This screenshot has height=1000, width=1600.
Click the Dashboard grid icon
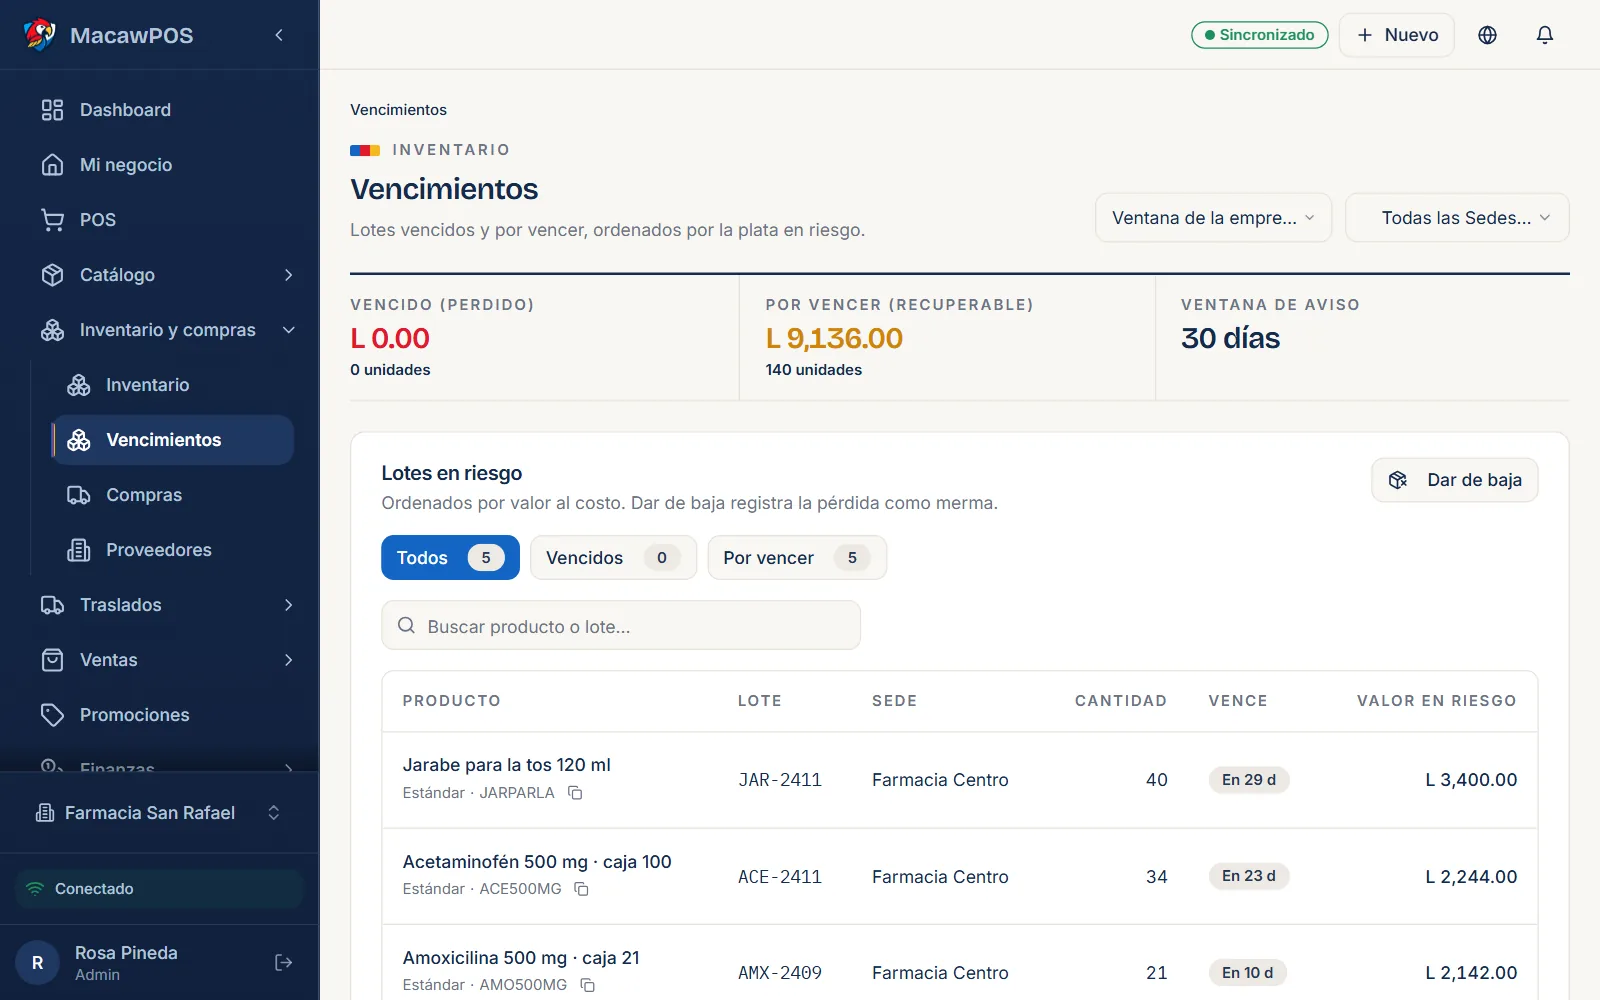(x=52, y=110)
